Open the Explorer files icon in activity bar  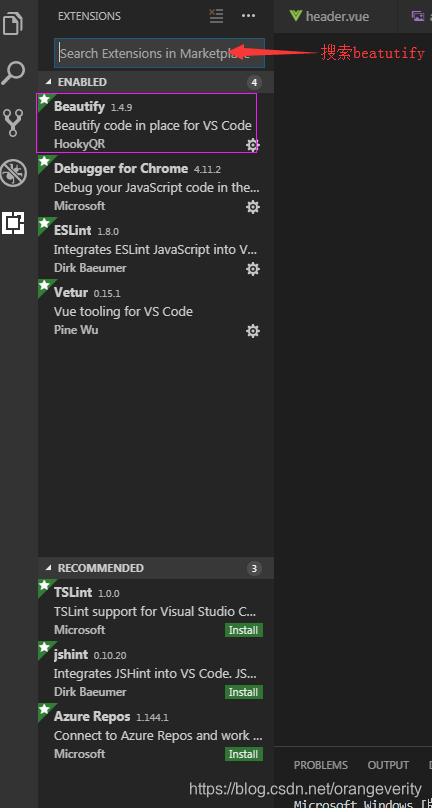coord(13,24)
